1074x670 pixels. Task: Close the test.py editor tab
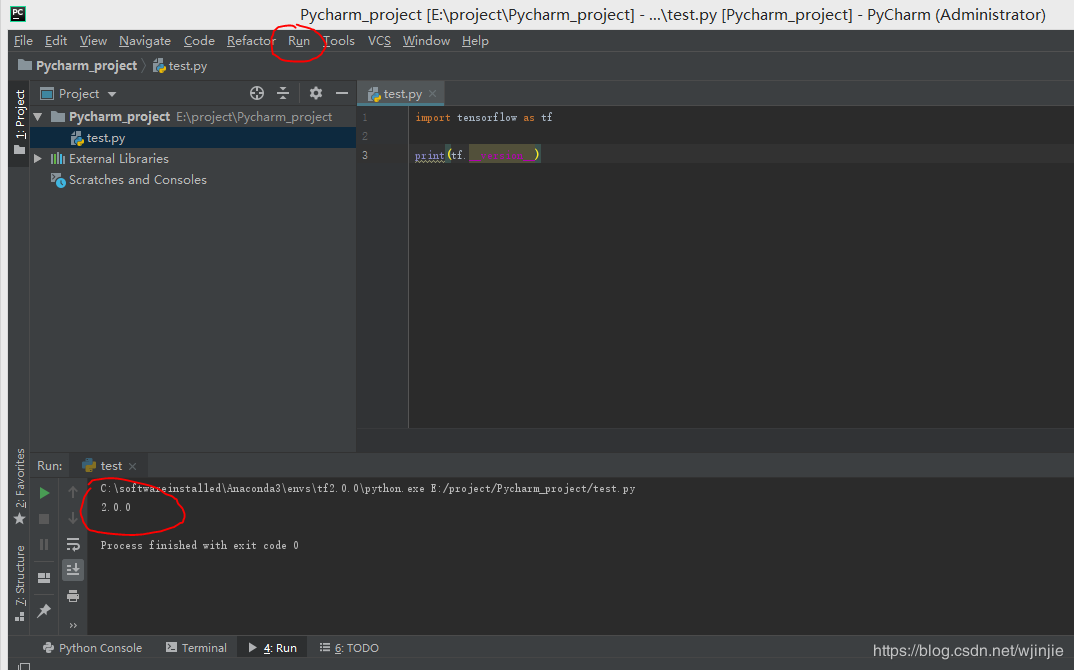[x=432, y=94]
